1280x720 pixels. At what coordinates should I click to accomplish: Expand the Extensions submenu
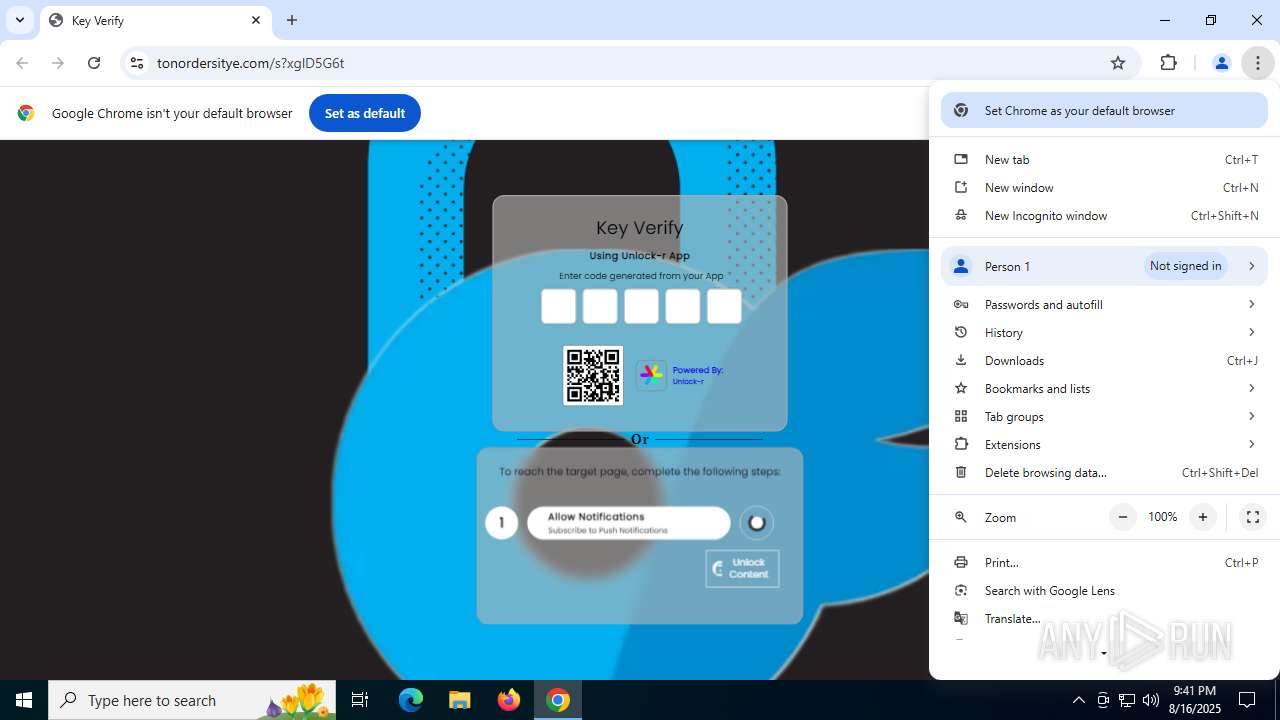[x=1104, y=445]
